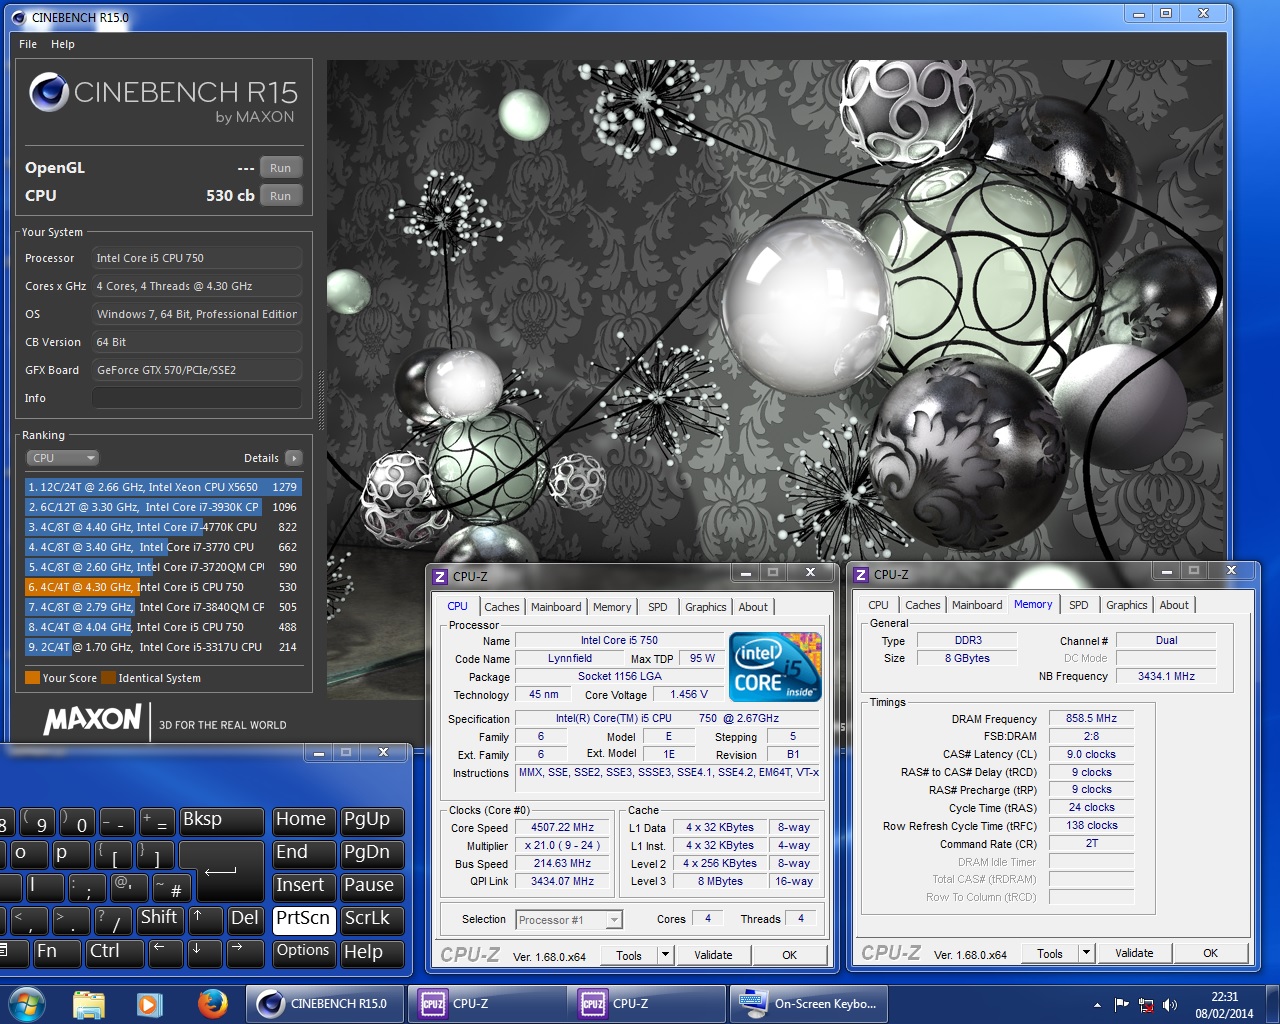This screenshot has width=1280, height=1024.
Task: Expand ranking Details arrow
Action: tap(293, 458)
